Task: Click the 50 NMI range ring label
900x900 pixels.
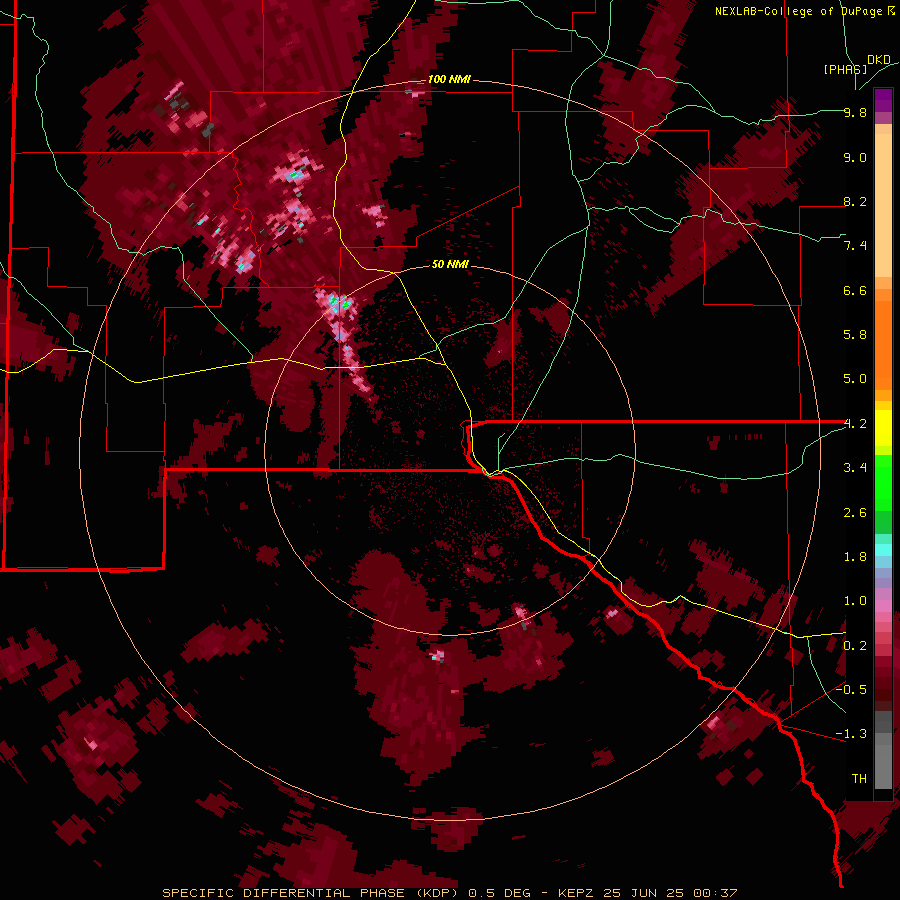Action: point(451,265)
